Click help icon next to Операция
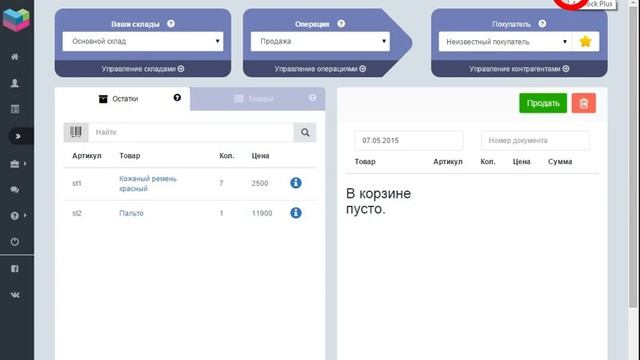640x360 pixels. 341,24
